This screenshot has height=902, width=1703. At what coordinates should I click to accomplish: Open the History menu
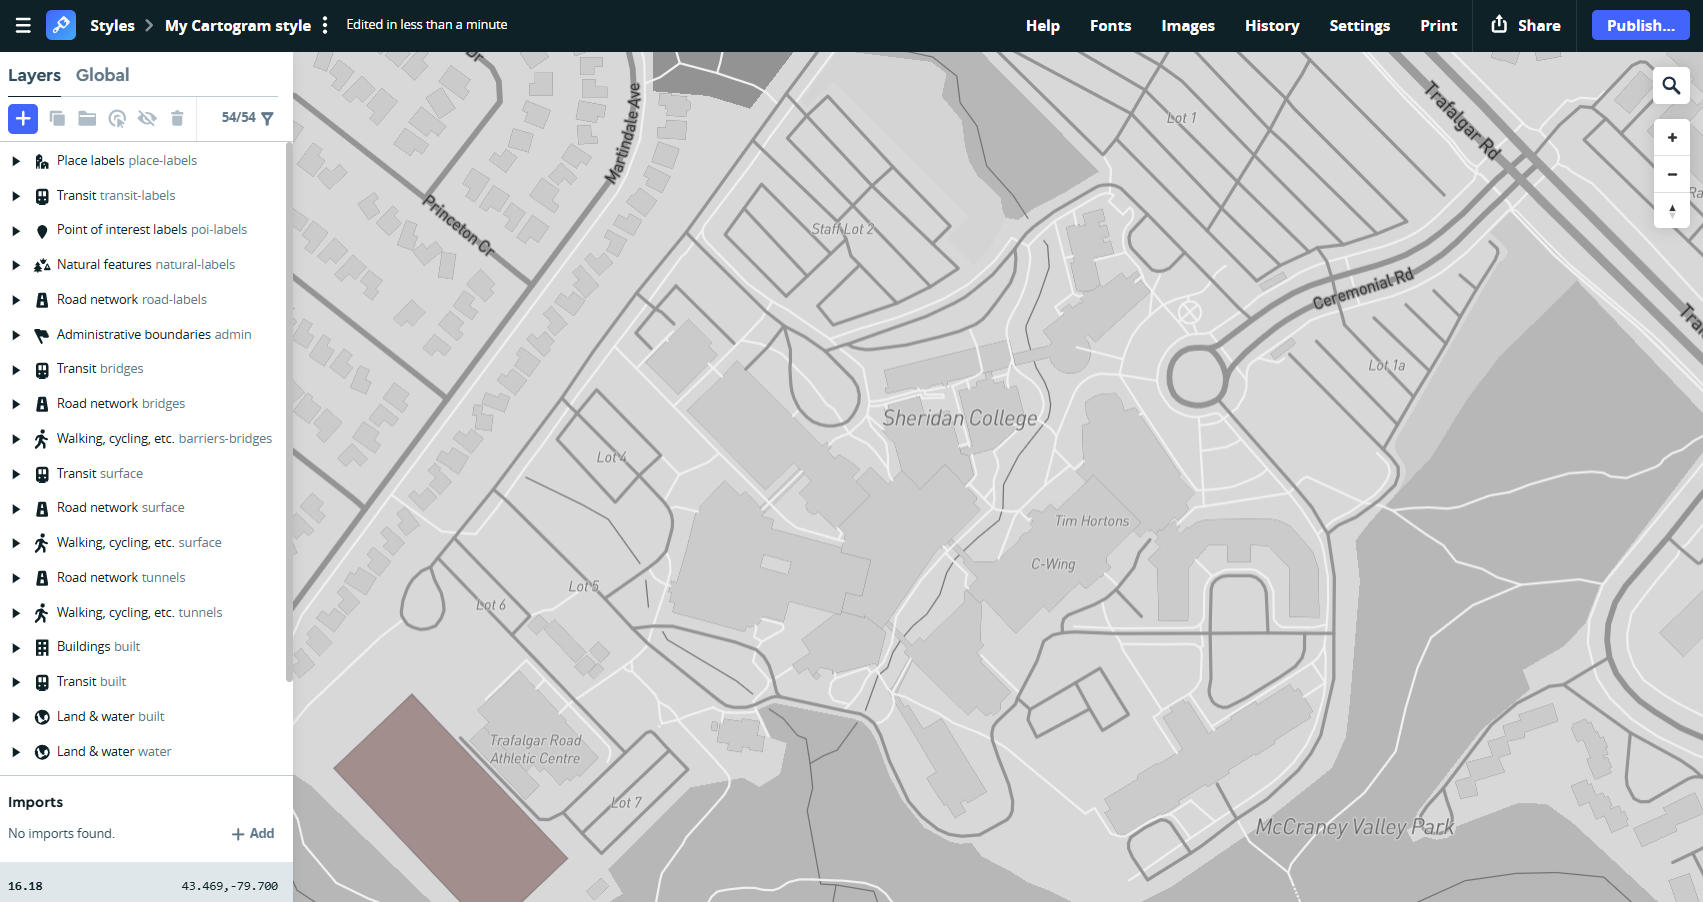[x=1271, y=25]
